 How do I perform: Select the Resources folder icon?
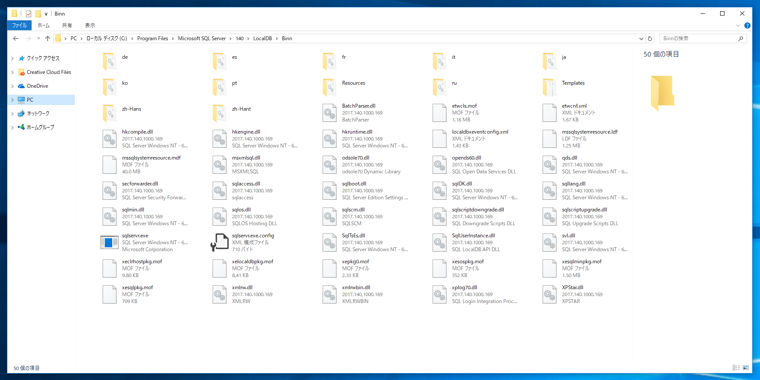[330, 87]
